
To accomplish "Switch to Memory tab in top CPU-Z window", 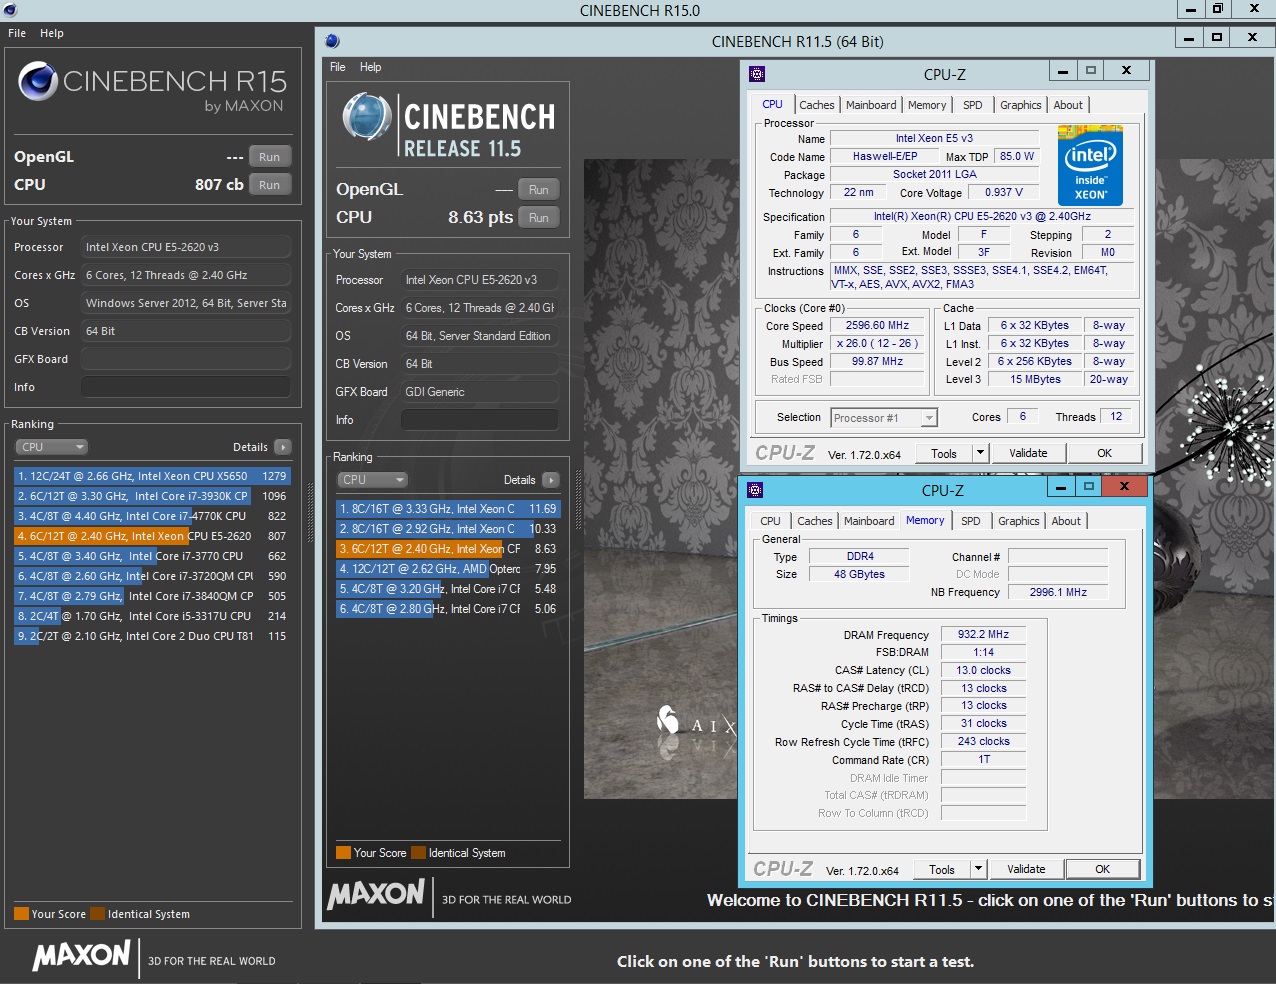I will pyautogui.click(x=927, y=105).
